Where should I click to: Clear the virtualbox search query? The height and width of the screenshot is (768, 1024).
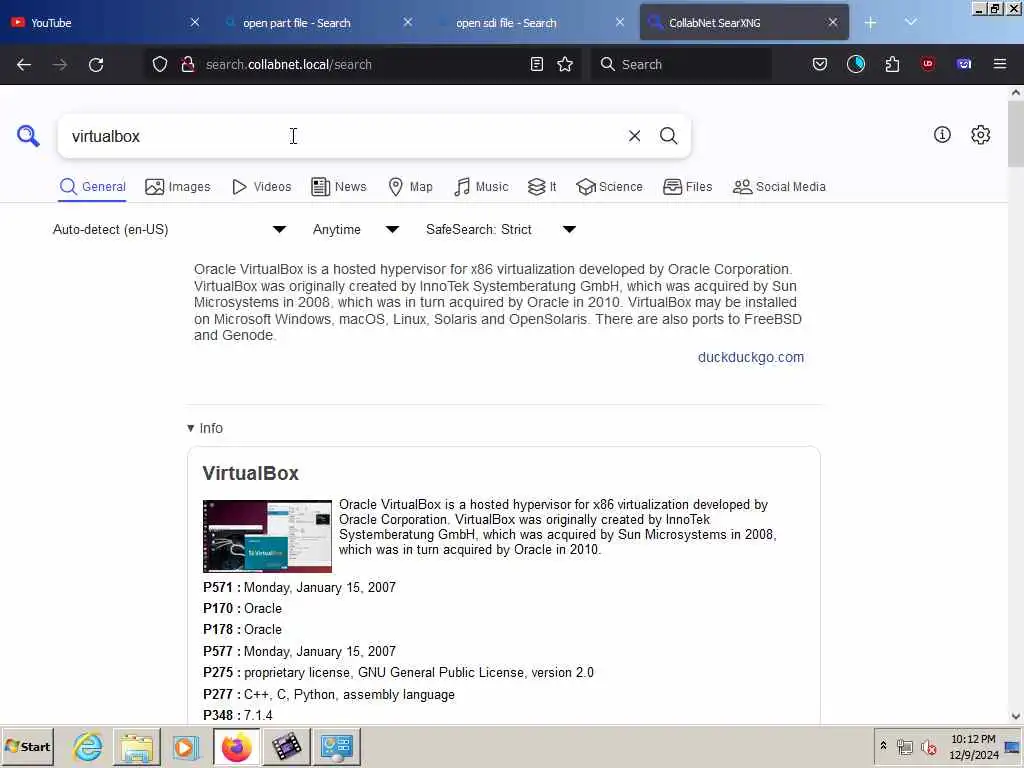point(634,136)
